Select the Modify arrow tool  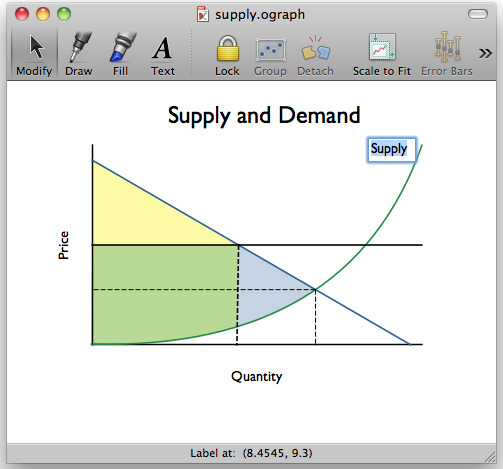(x=36, y=48)
